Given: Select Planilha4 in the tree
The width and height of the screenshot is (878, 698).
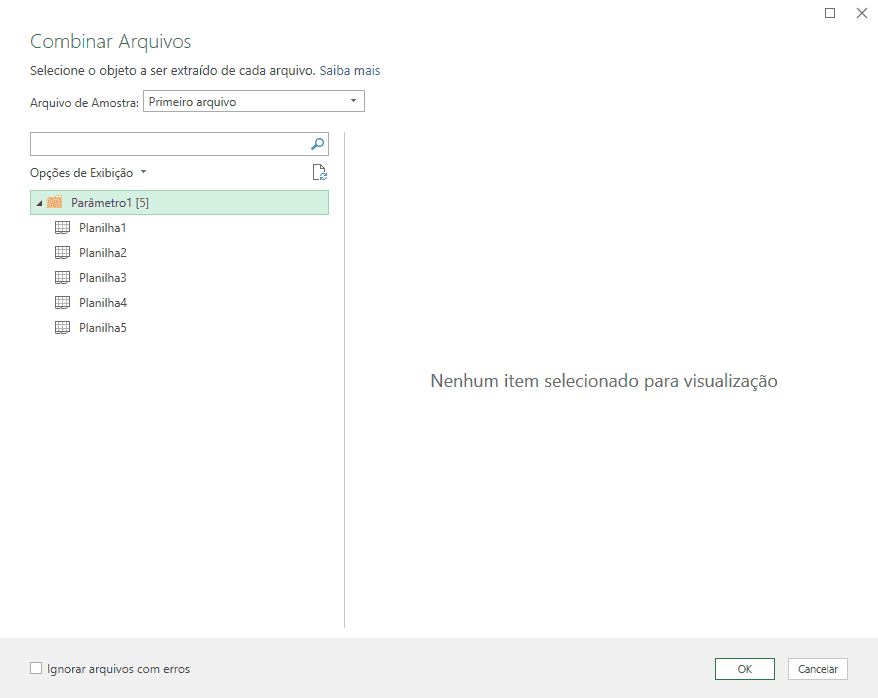Looking at the screenshot, I should (103, 303).
